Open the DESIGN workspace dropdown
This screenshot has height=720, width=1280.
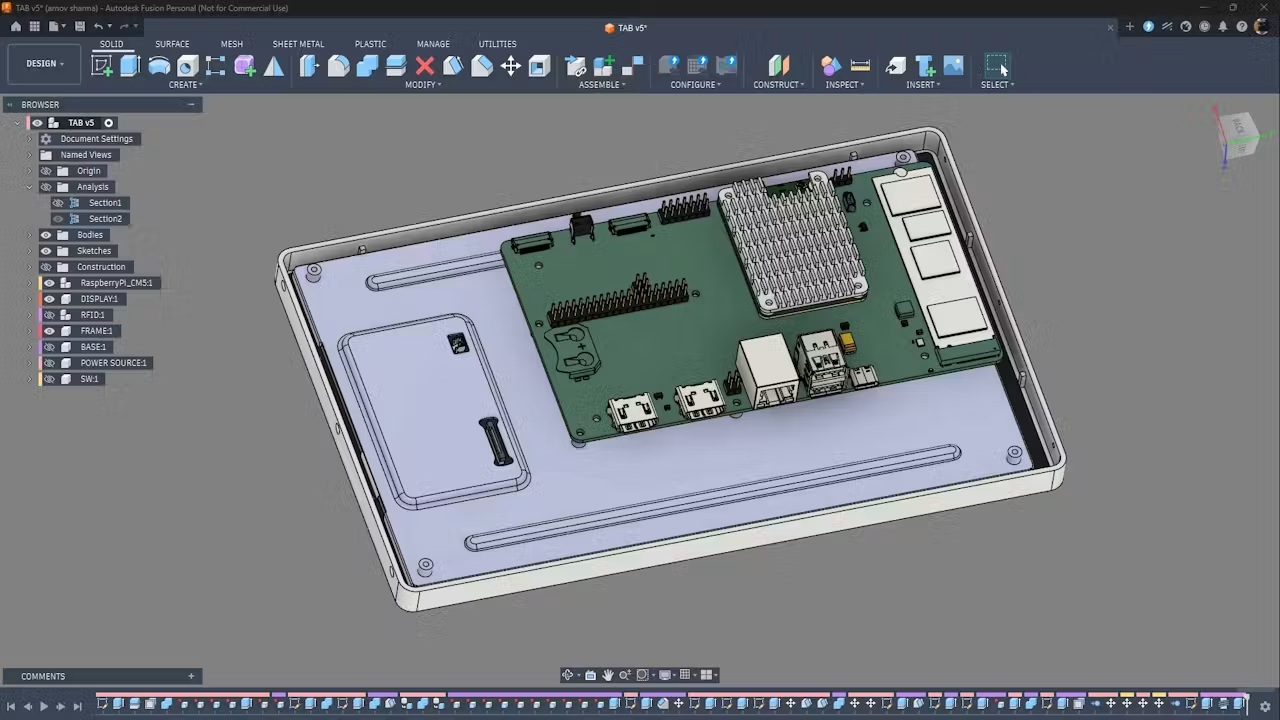click(45, 64)
